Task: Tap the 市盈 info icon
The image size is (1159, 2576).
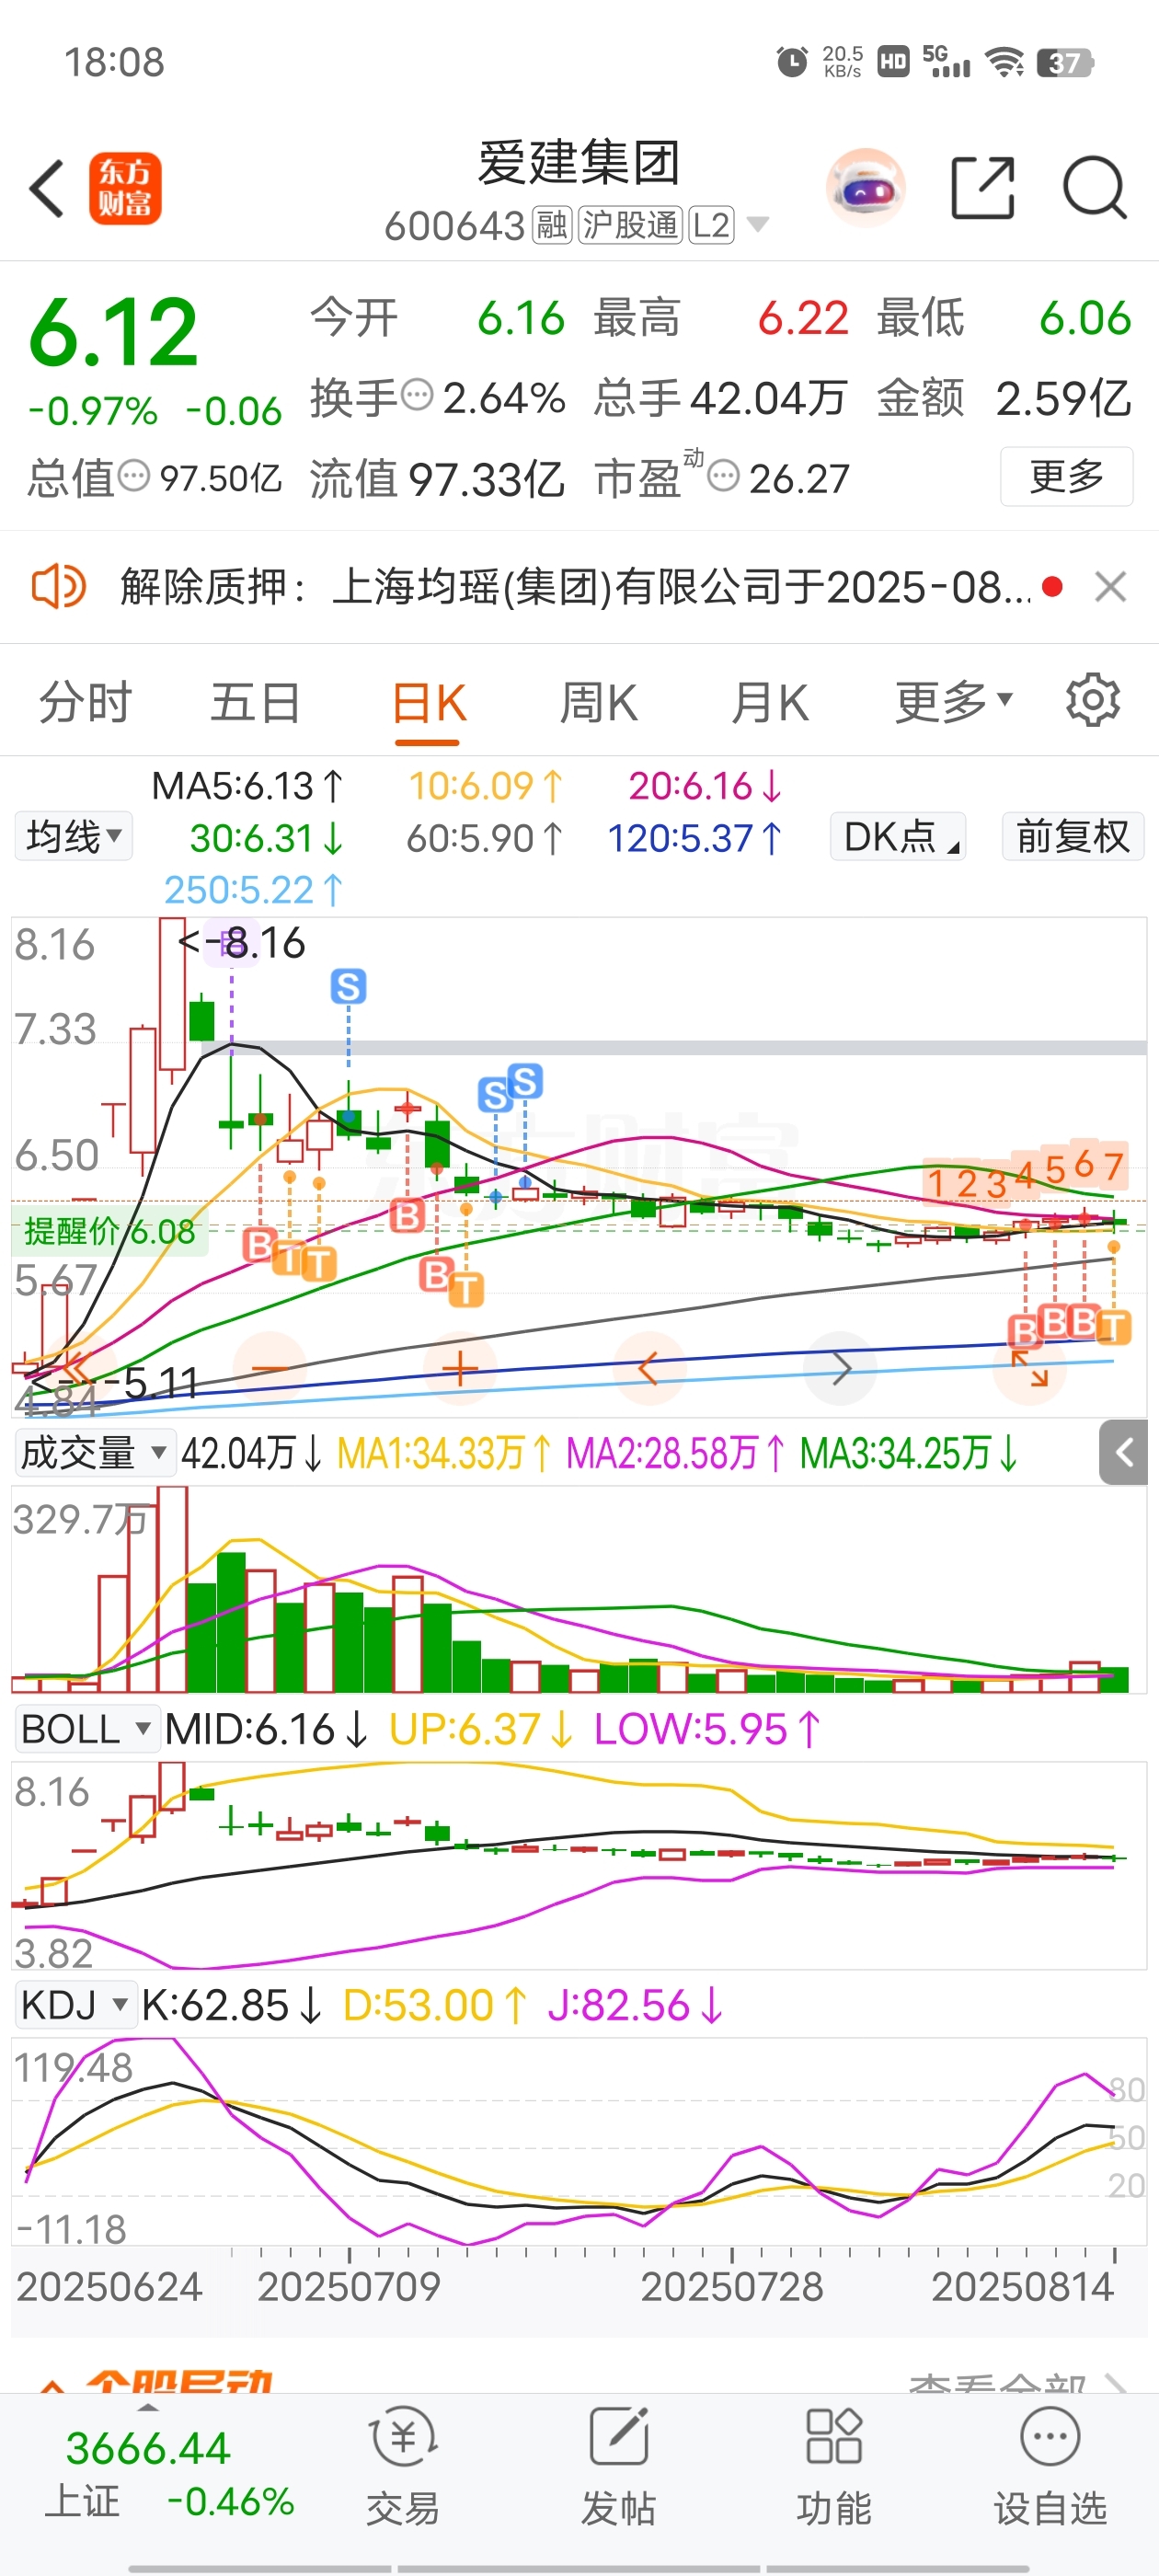Action: point(723,476)
